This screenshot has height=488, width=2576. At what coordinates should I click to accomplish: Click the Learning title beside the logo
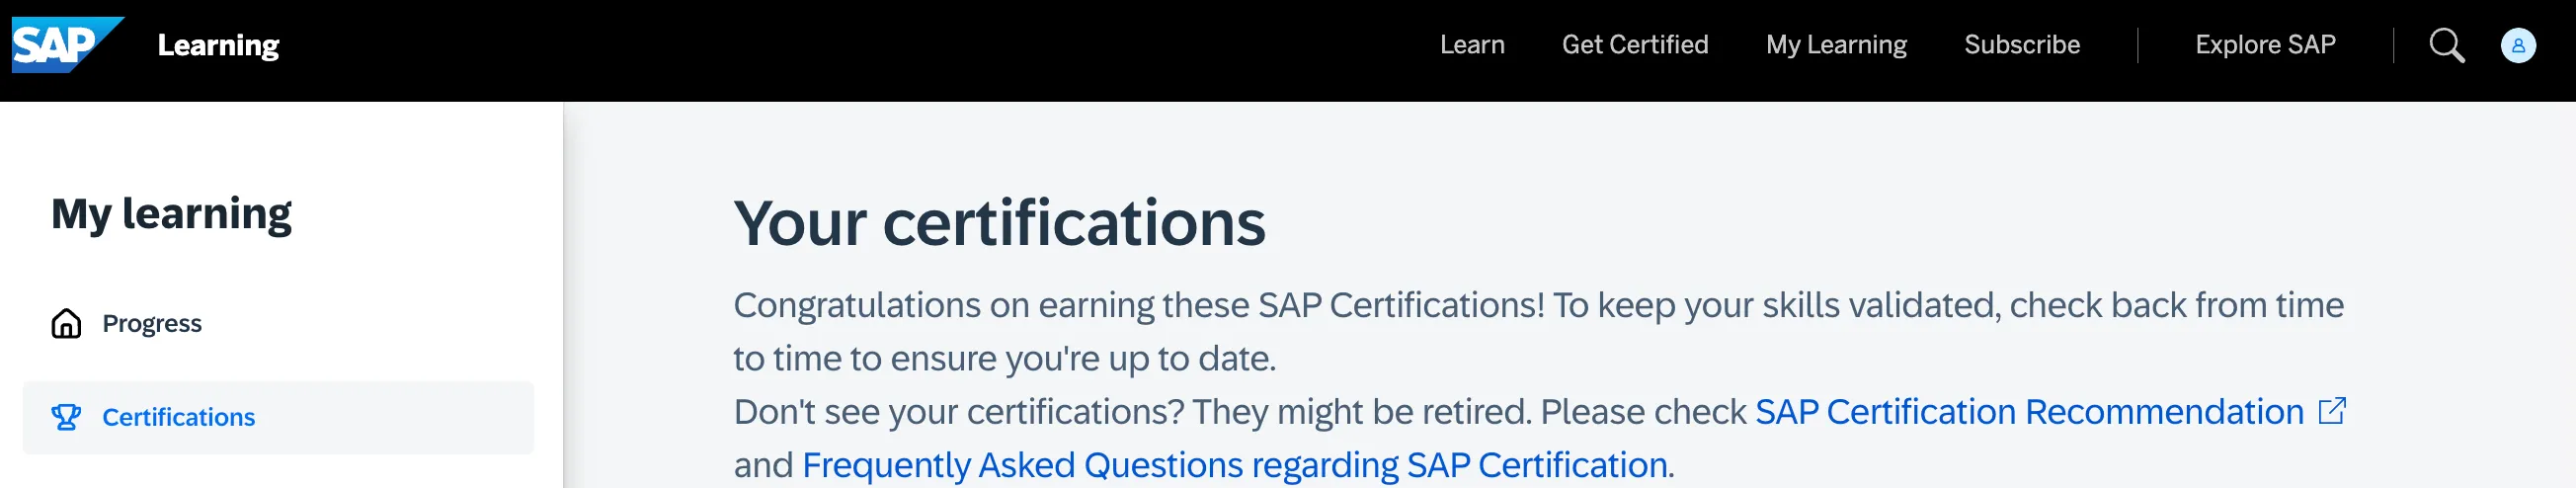pos(218,45)
